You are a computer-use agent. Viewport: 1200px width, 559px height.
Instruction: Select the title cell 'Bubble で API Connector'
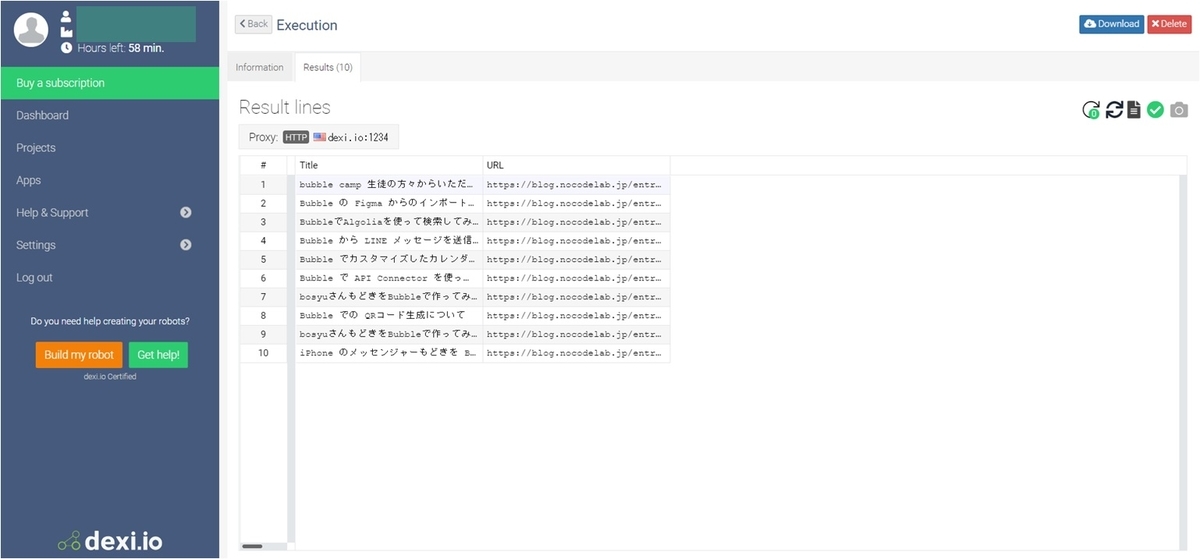(389, 278)
